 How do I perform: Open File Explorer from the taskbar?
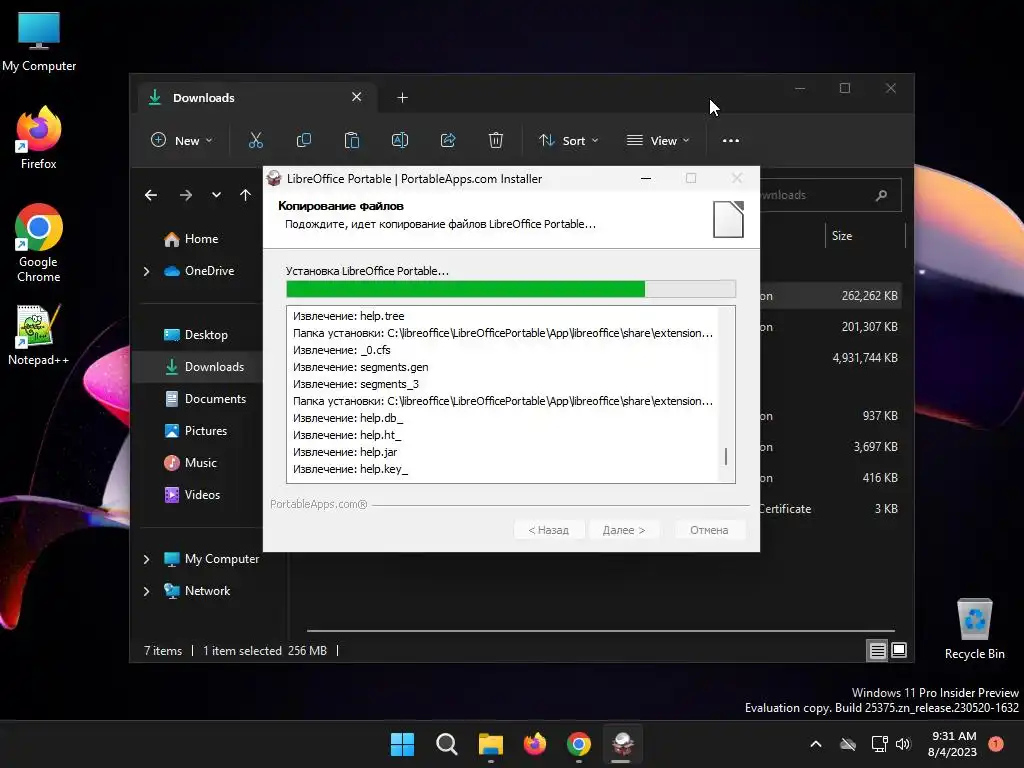pos(490,744)
